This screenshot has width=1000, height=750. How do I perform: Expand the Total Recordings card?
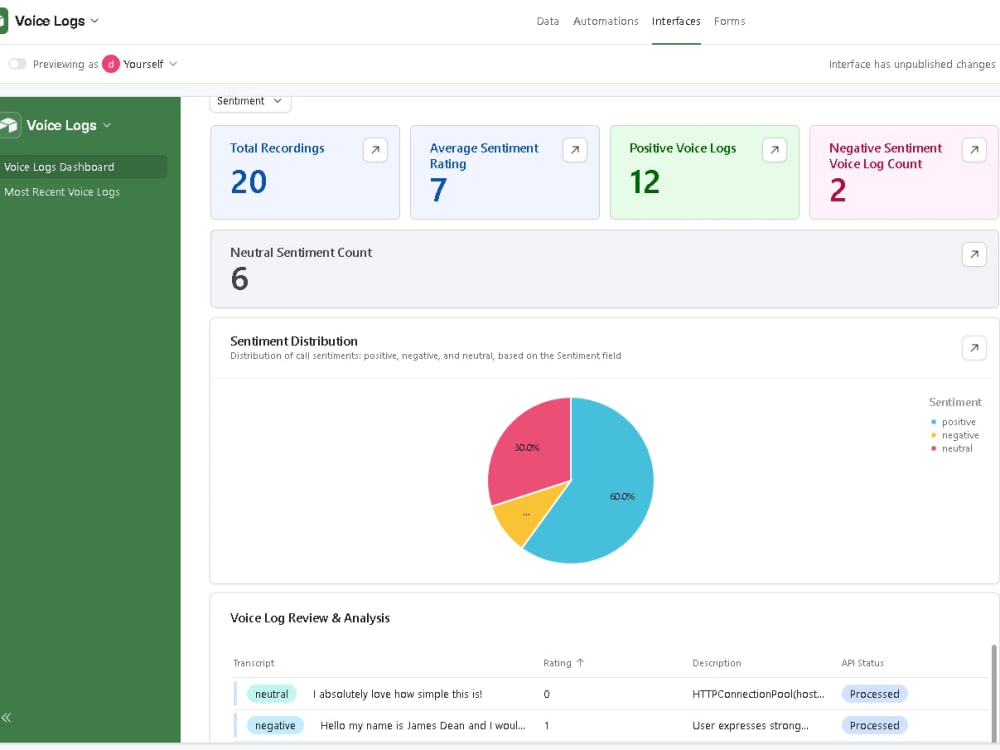375,150
